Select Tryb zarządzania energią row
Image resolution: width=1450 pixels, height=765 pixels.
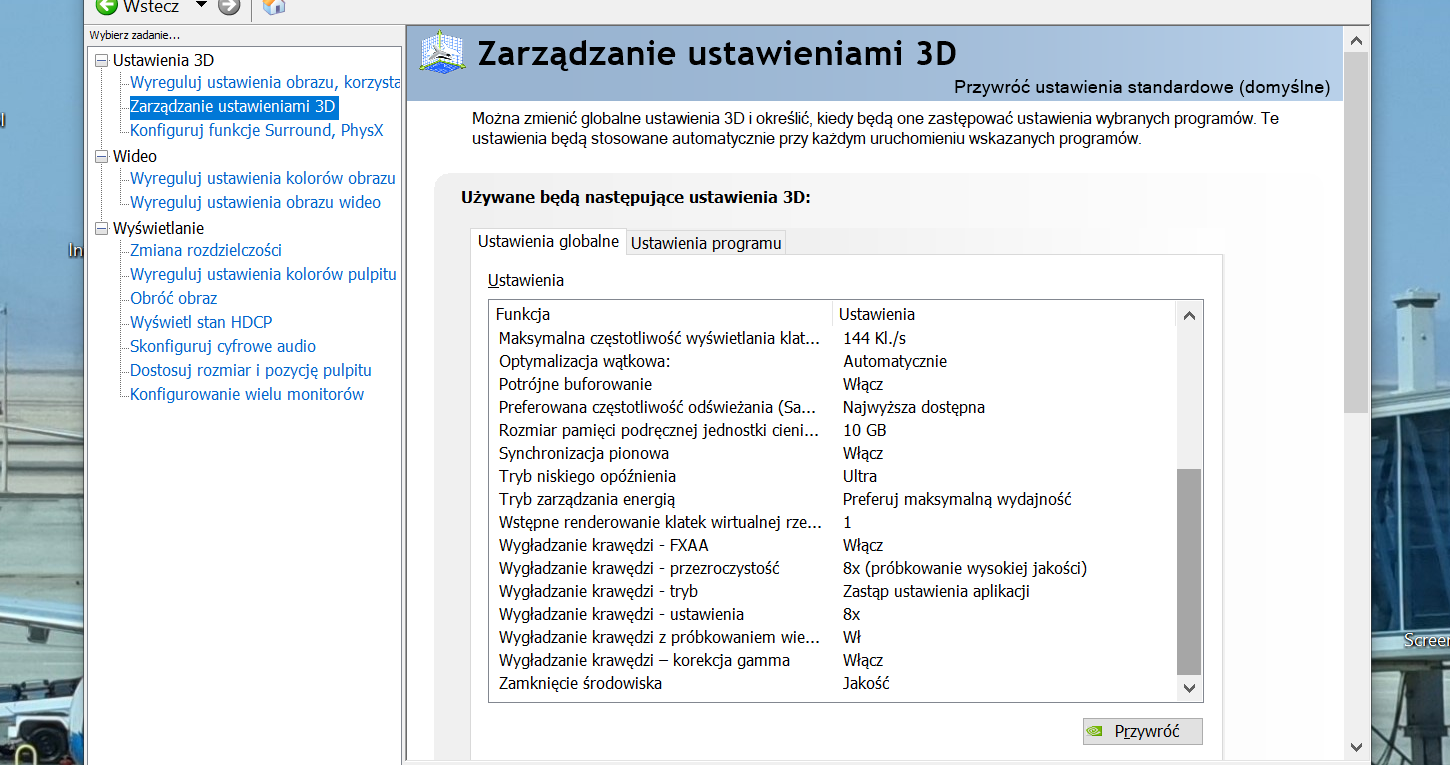(833, 499)
